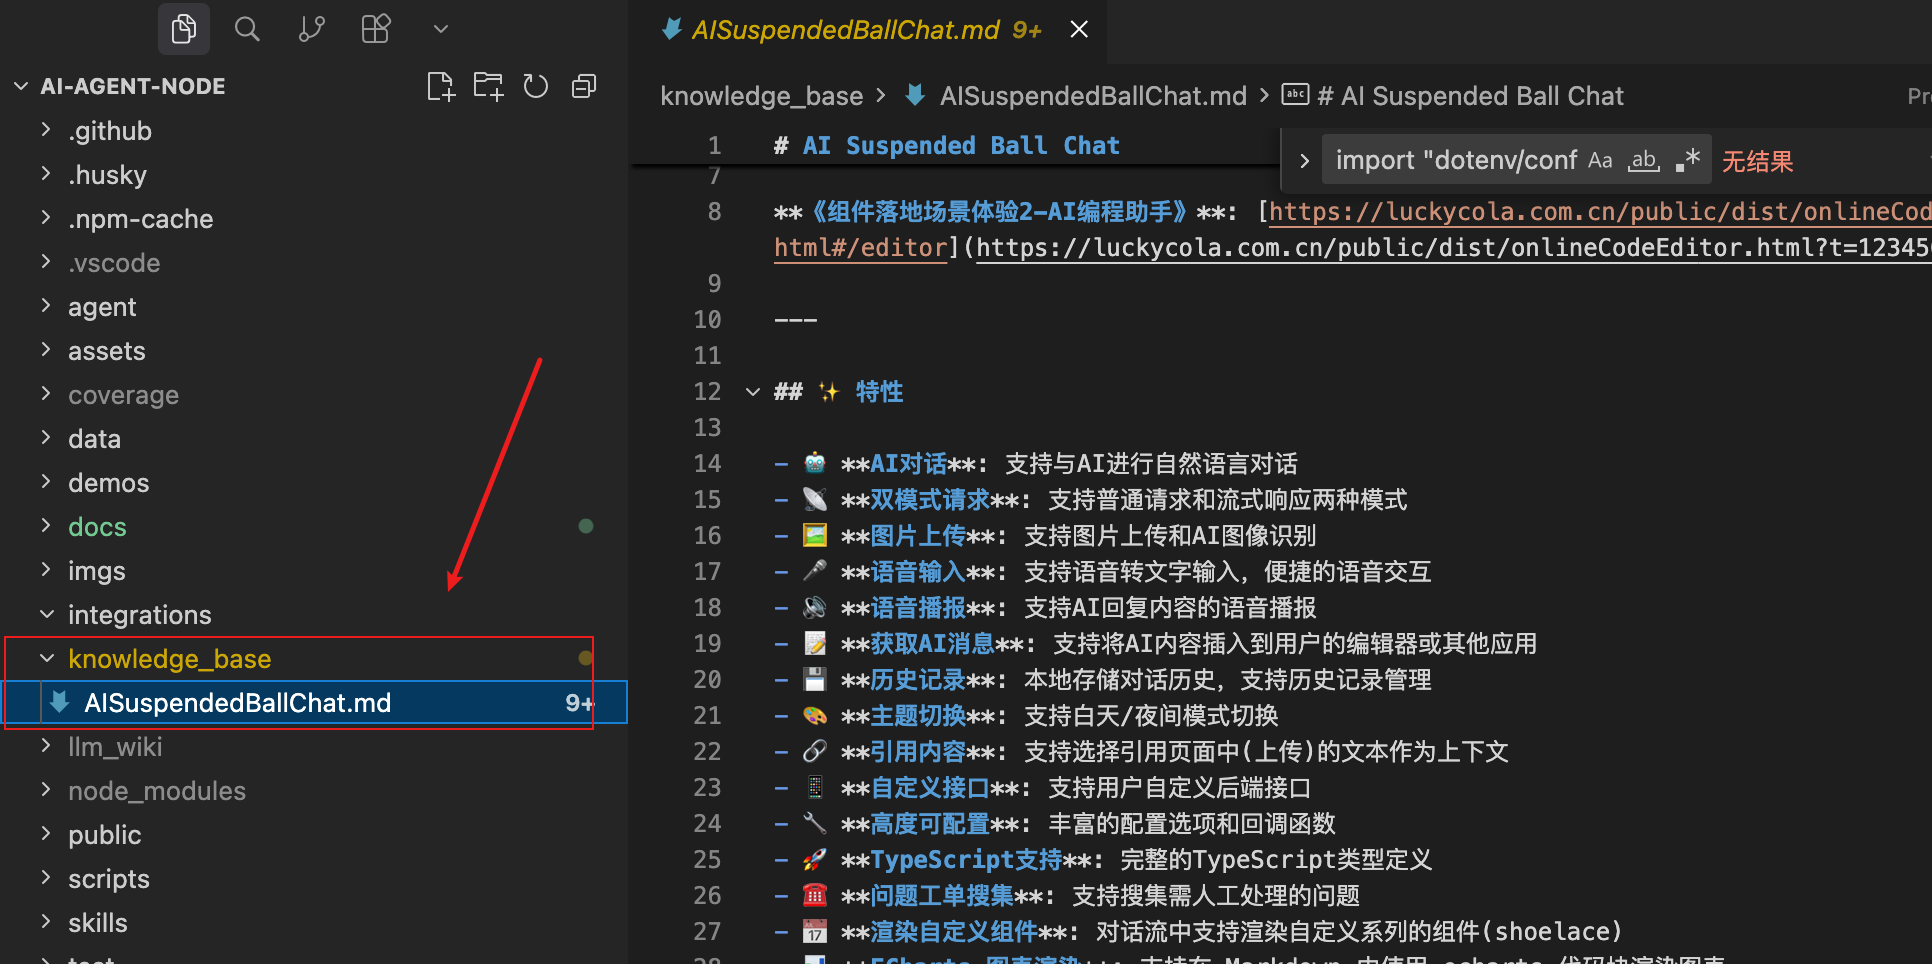Close the AISuspendedBallChat.md tab

coord(1079,30)
